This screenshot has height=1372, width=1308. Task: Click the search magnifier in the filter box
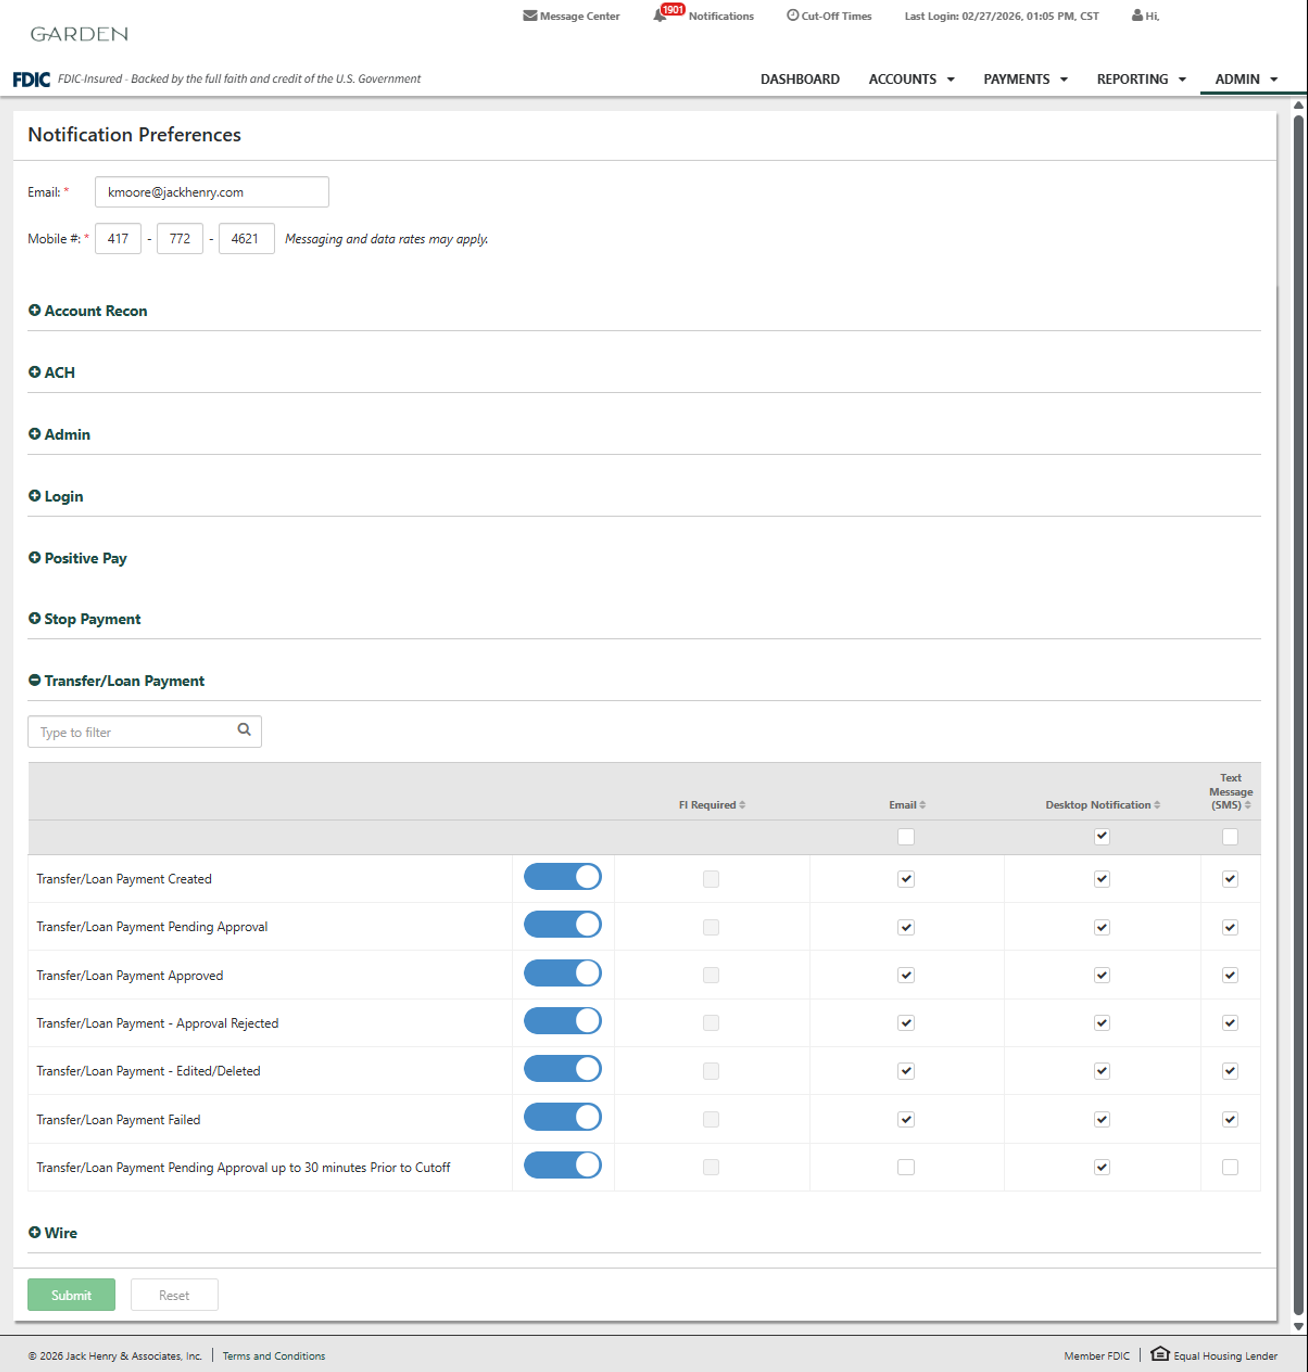tap(244, 731)
